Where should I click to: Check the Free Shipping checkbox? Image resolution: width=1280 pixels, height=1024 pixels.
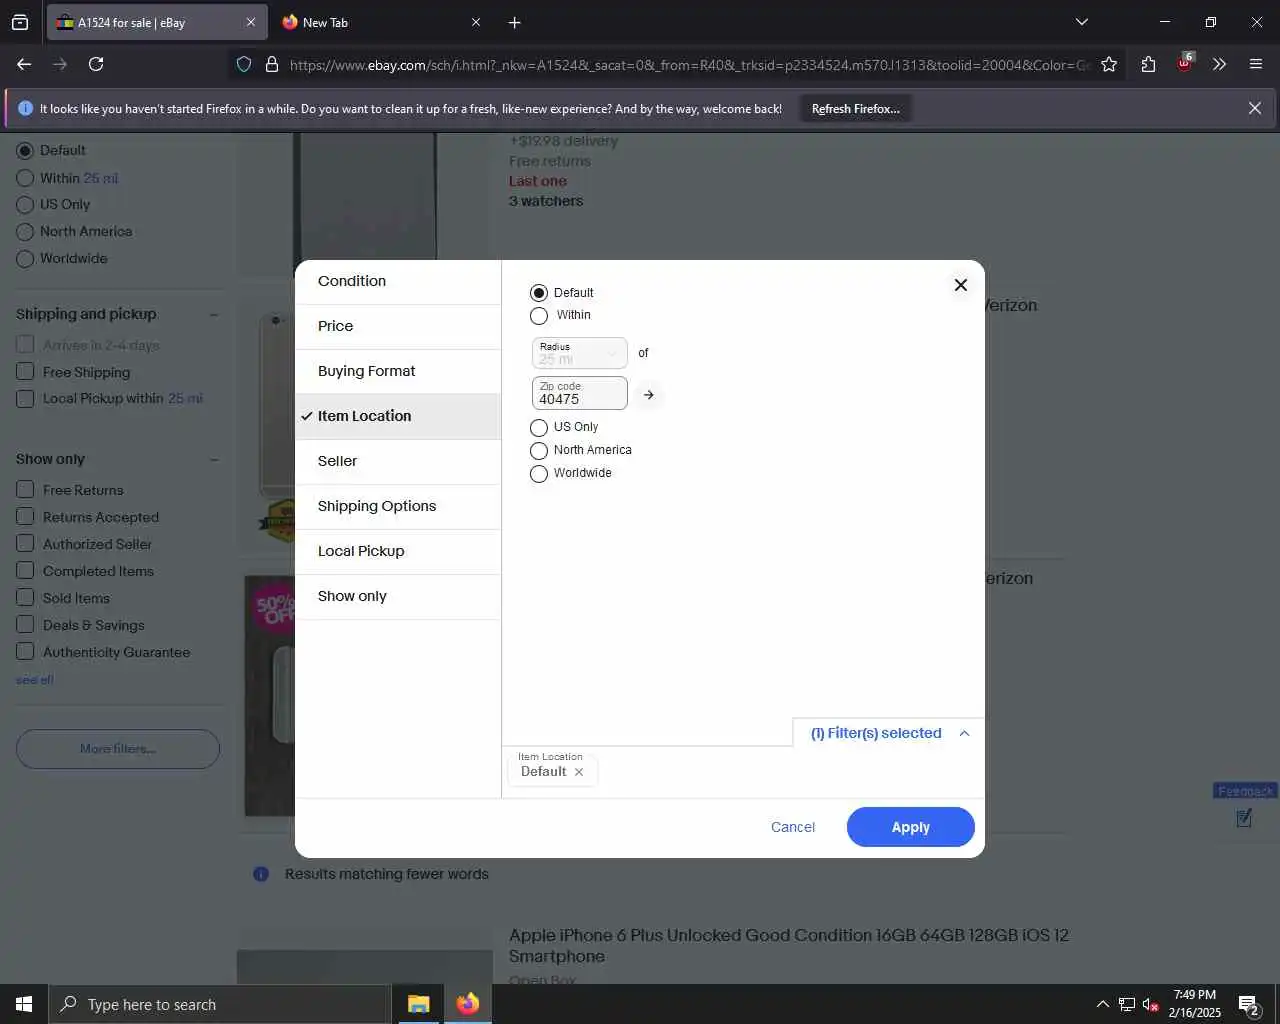pyautogui.click(x=25, y=372)
